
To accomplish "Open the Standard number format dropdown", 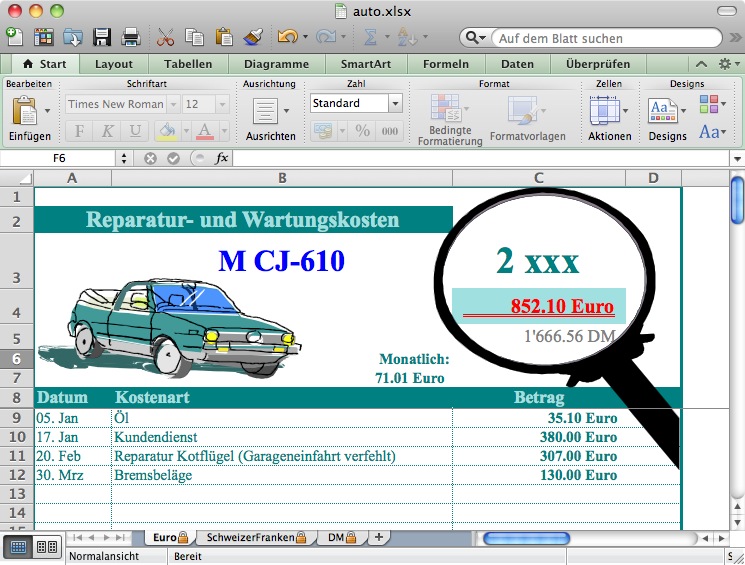I will [395, 103].
